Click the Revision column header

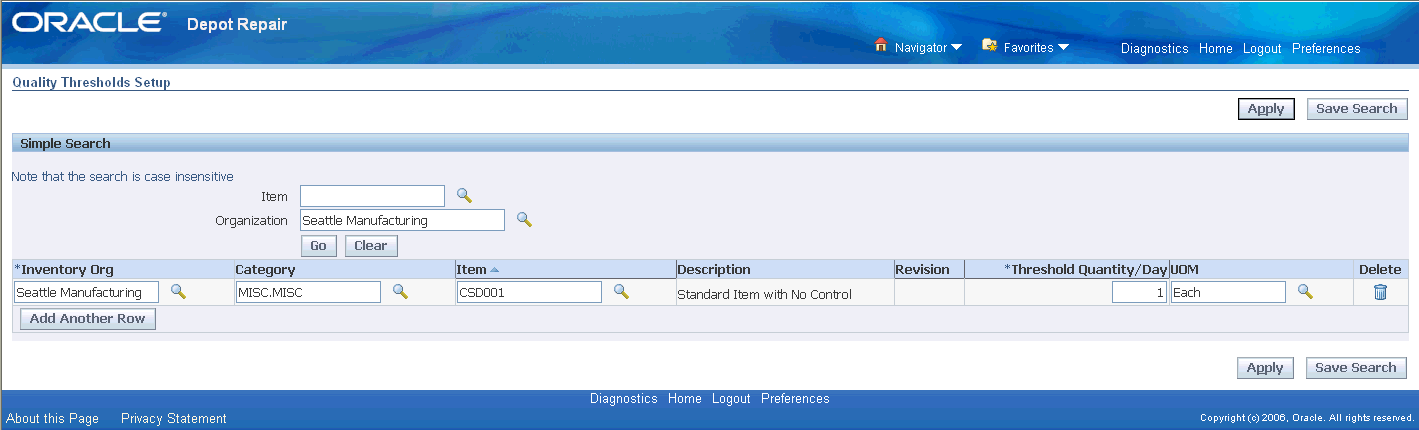pyautogui.click(x=922, y=270)
